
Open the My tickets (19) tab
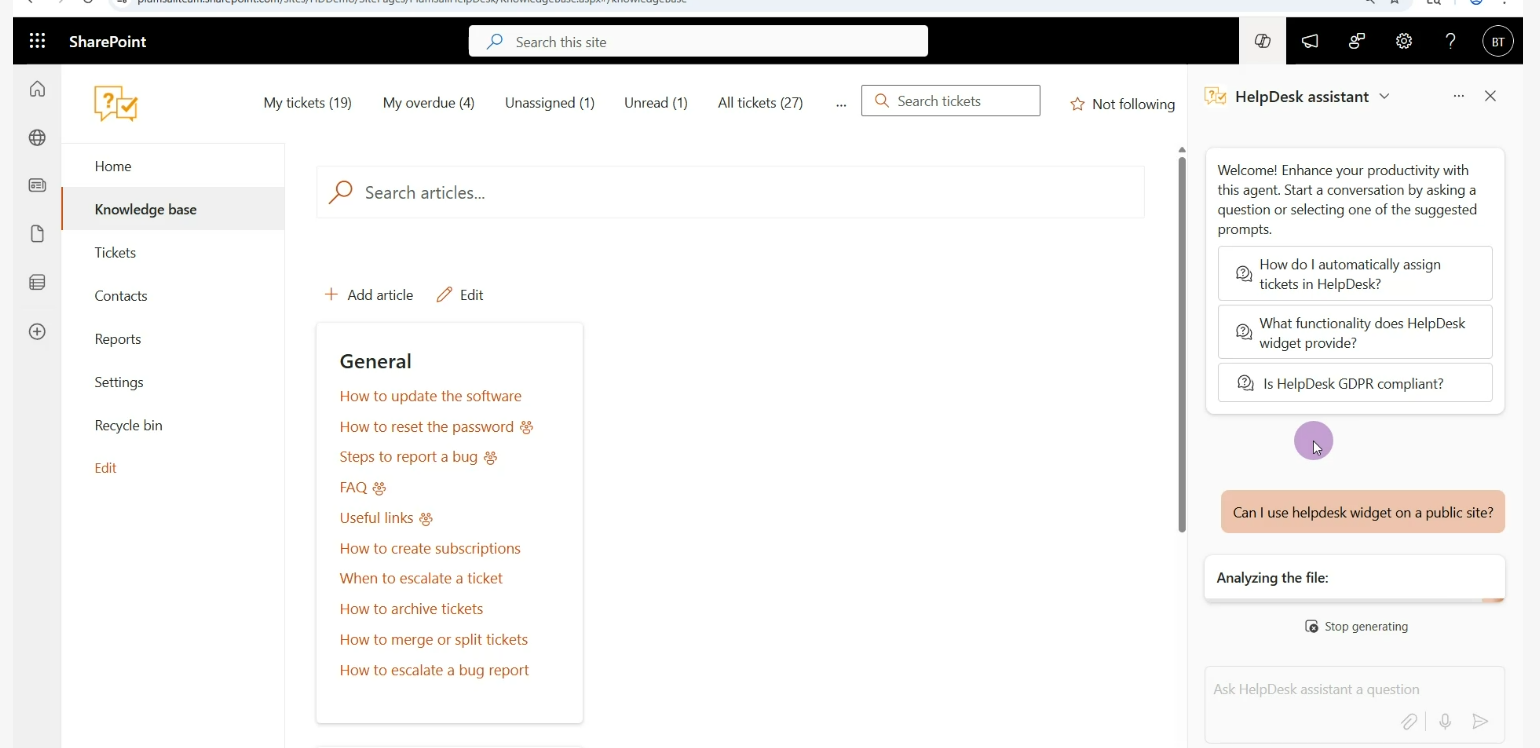click(x=308, y=103)
